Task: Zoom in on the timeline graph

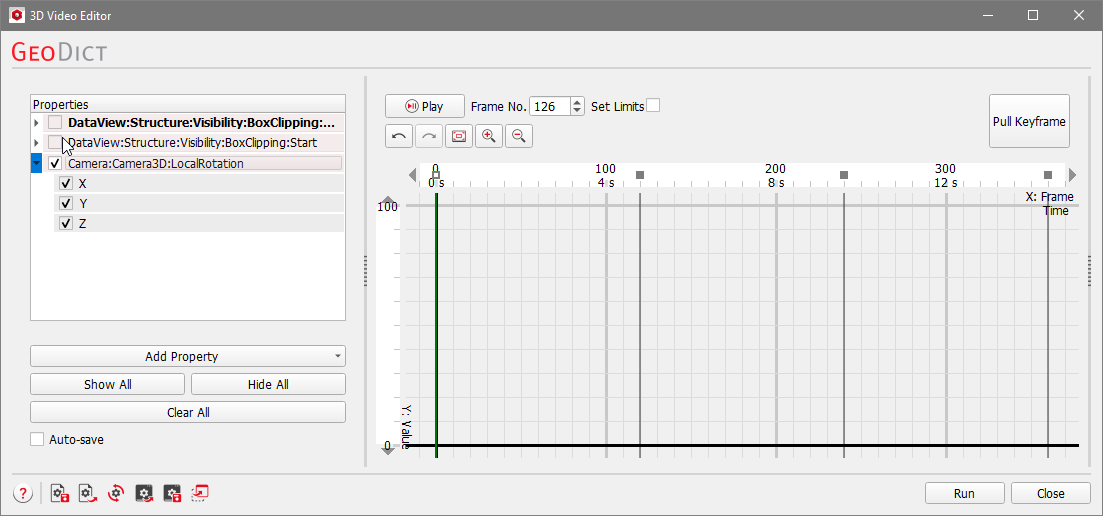Action: pyautogui.click(x=489, y=136)
